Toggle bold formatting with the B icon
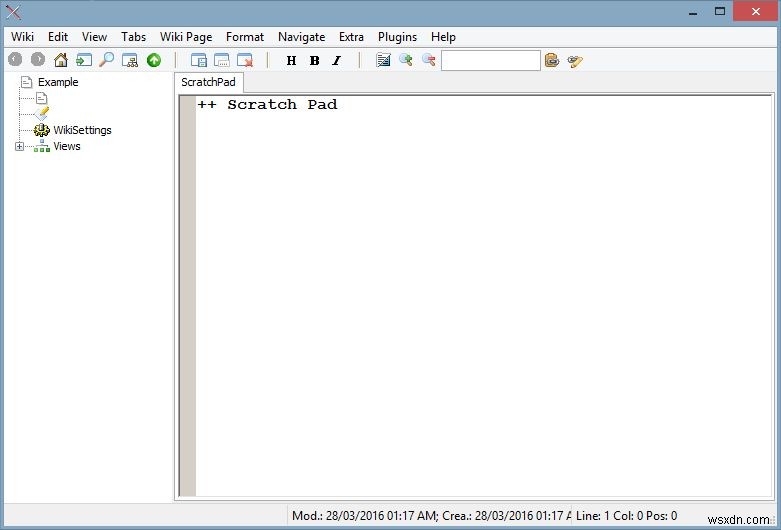The image size is (781, 530). coord(314,60)
